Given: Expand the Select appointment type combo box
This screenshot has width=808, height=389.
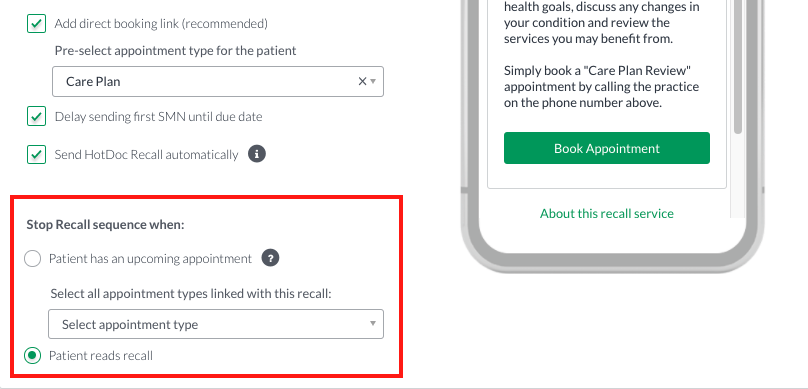Looking at the screenshot, I should pyautogui.click(x=216, y=324).
